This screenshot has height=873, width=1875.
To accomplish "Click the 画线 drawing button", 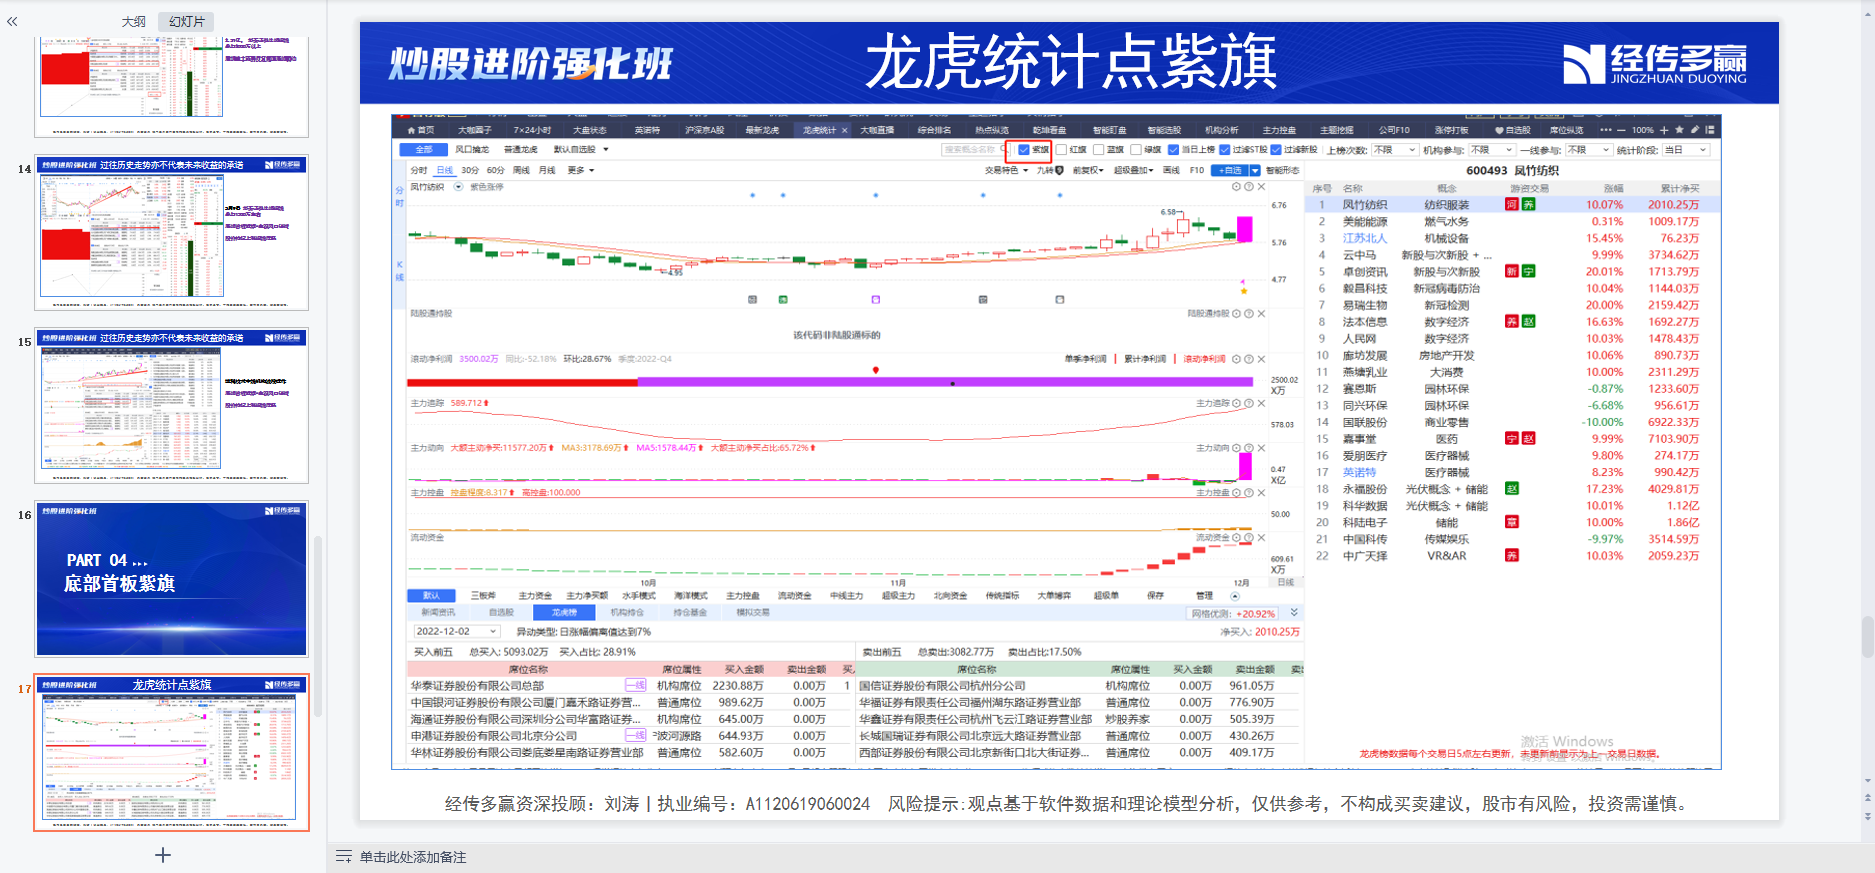I will 1171,170.
